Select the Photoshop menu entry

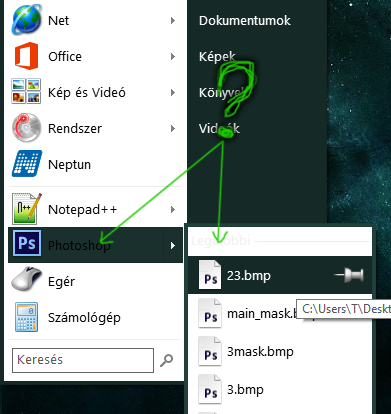coord(95,245)
